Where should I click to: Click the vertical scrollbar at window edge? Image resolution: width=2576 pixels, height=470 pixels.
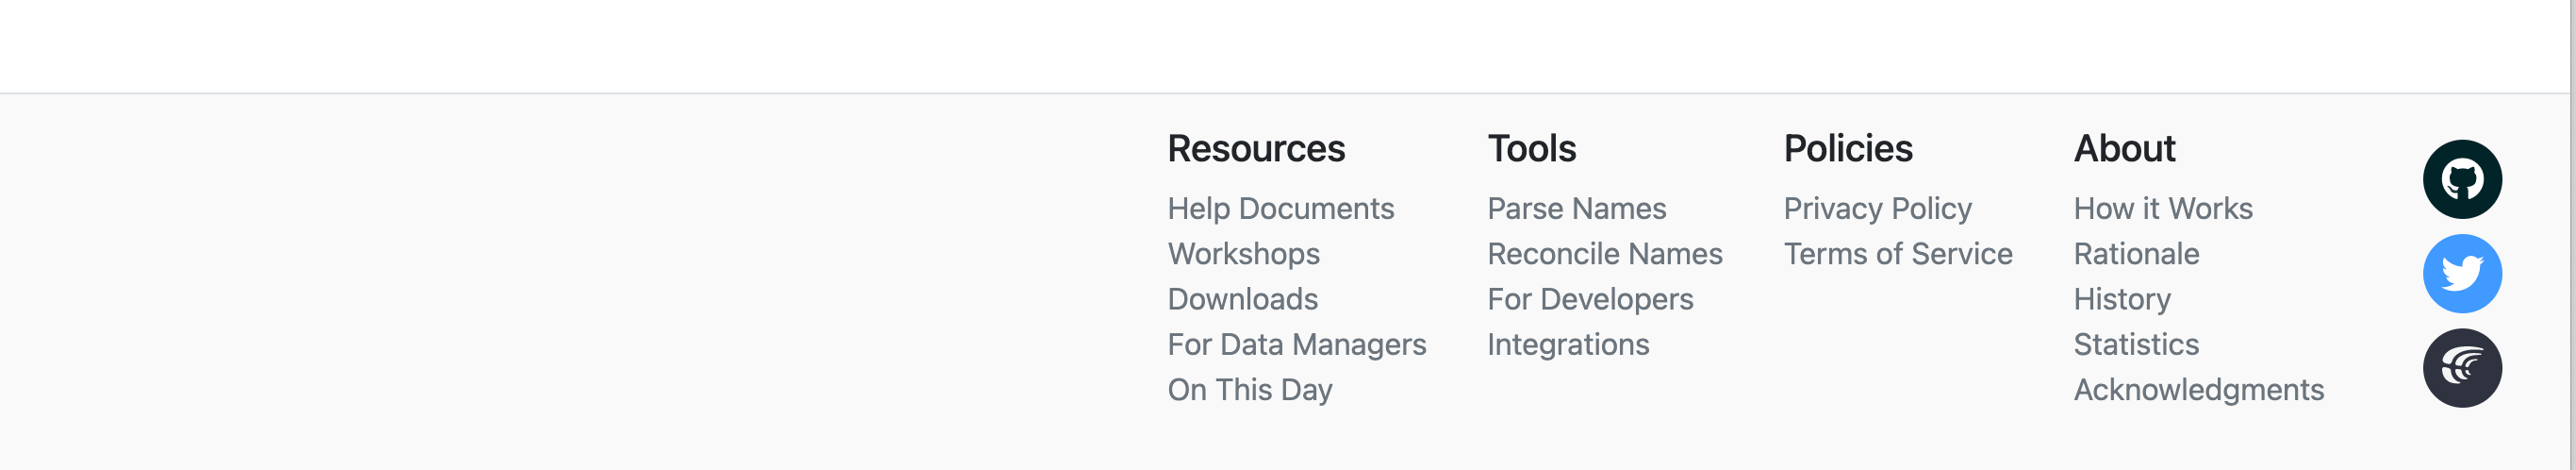[2570, 235]
